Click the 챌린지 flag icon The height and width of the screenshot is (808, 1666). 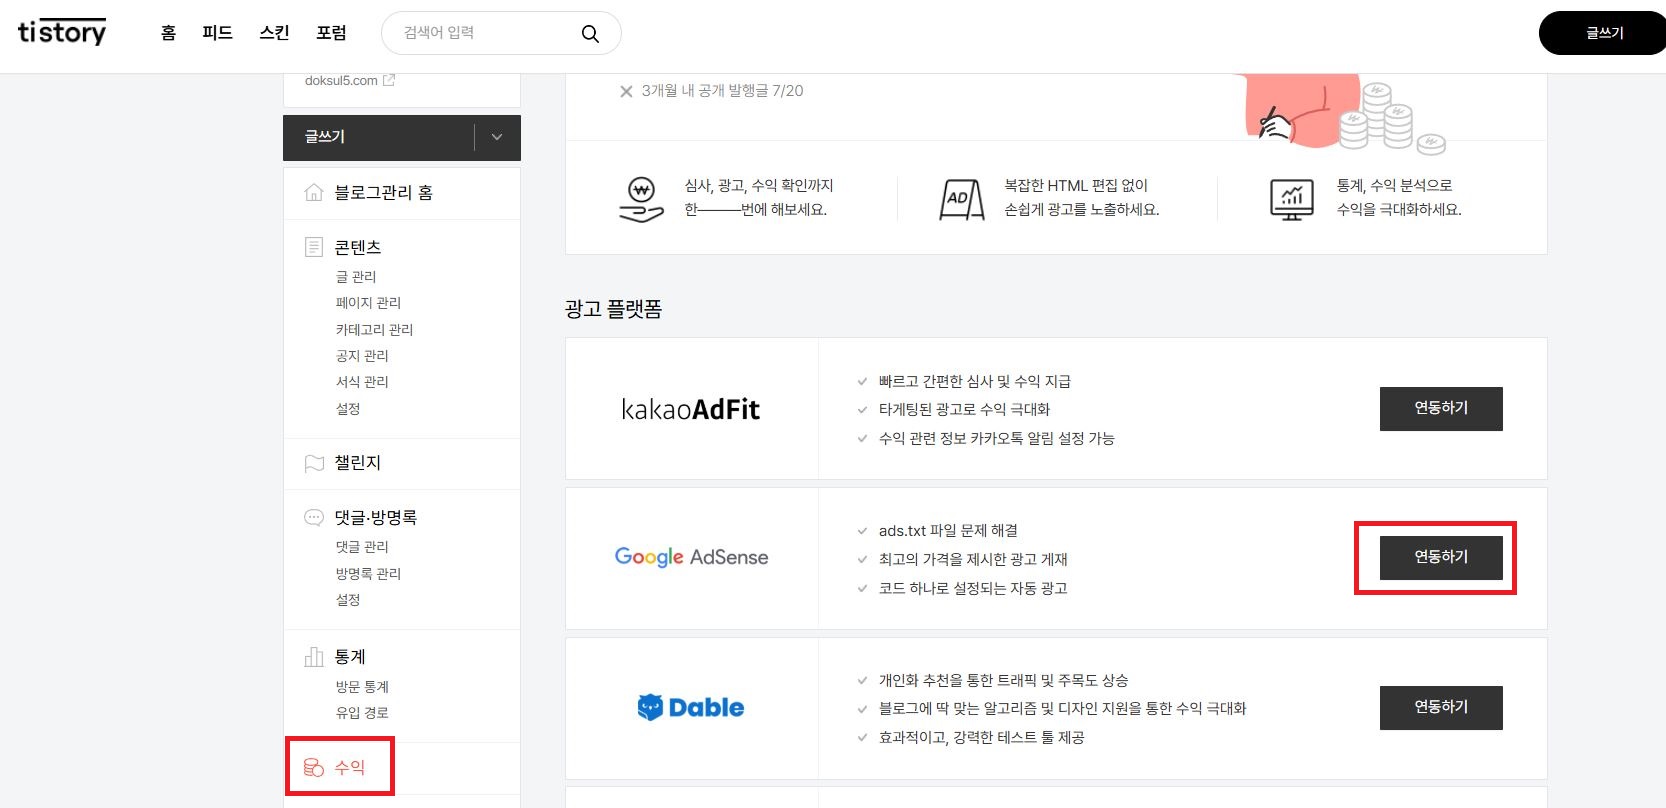(x=314, y=463)
